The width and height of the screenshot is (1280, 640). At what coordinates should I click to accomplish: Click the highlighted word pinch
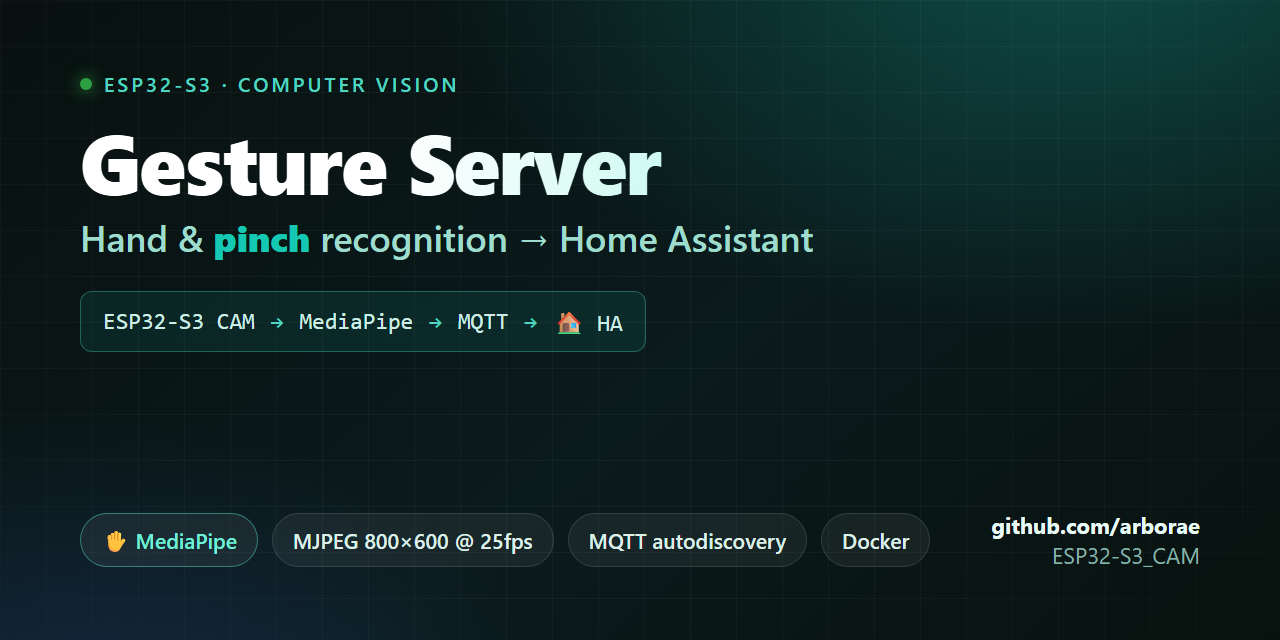[x=262, y=240]
